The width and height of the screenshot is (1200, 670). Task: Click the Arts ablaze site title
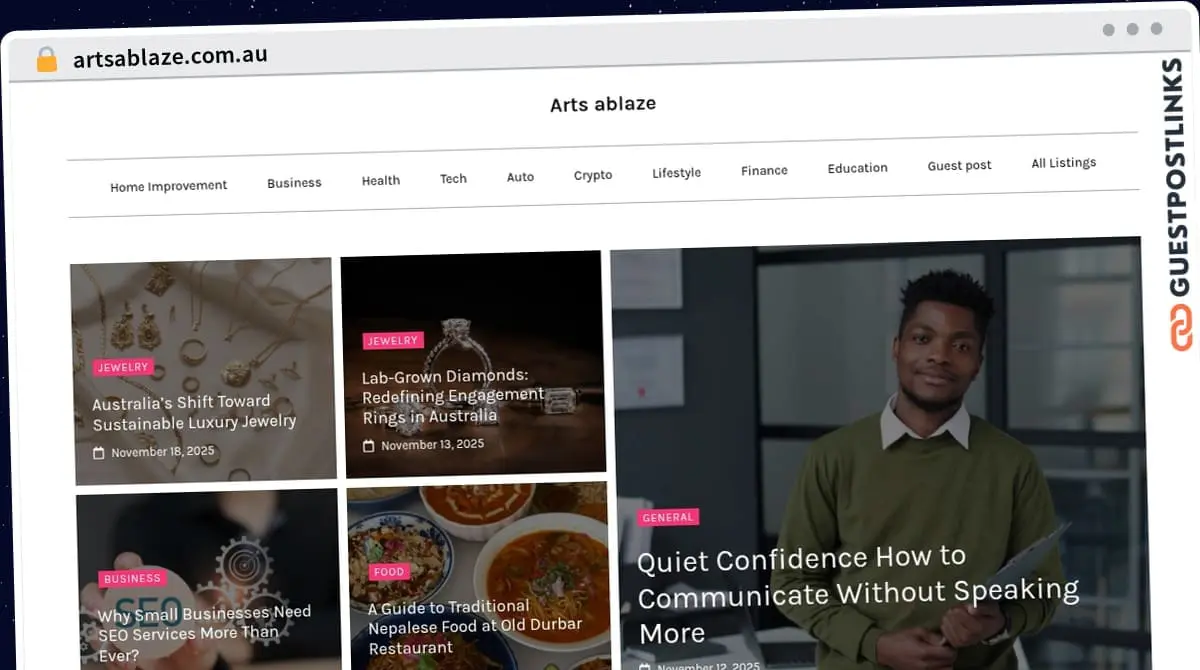point(603,104)
